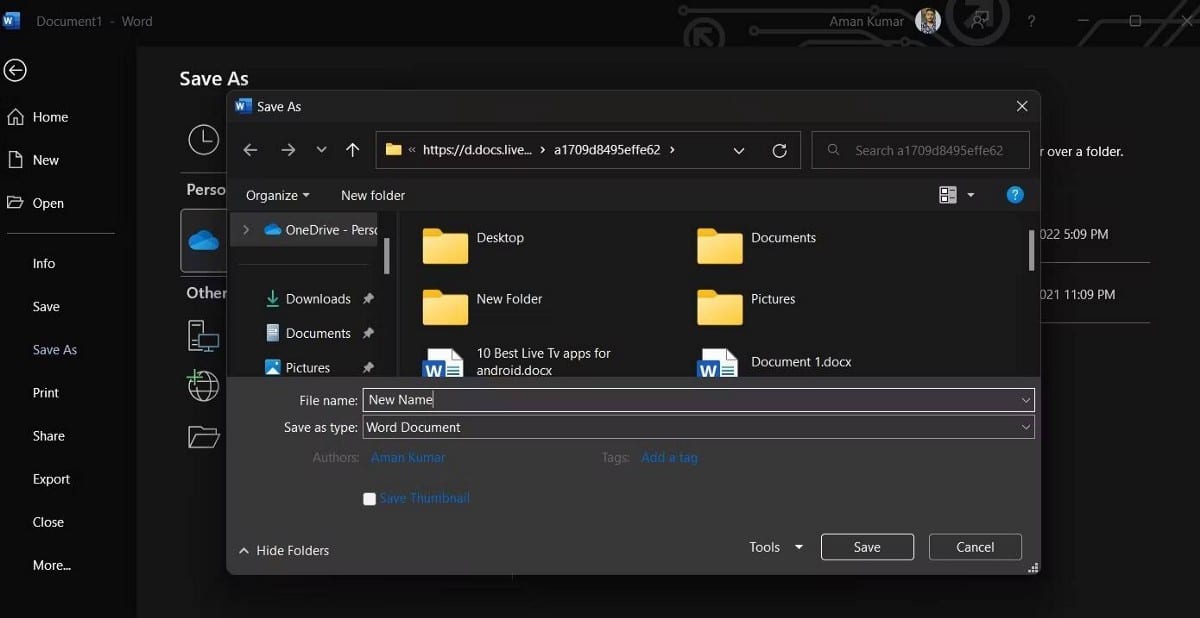Go forward in the Save As dialog
1200x618 pixels.
pyautogui.click(x=288, y=150)
